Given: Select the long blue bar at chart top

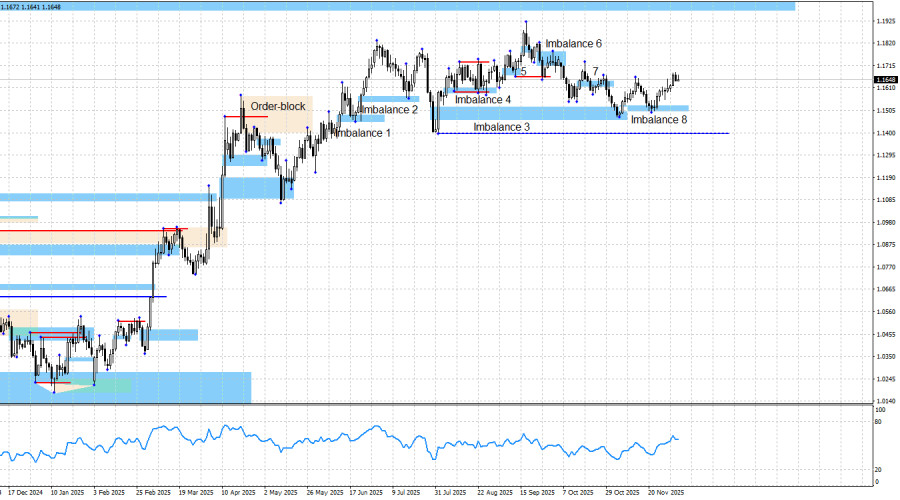Looking at the screenshot, I should pyautogui.click(x=397, y=6).
